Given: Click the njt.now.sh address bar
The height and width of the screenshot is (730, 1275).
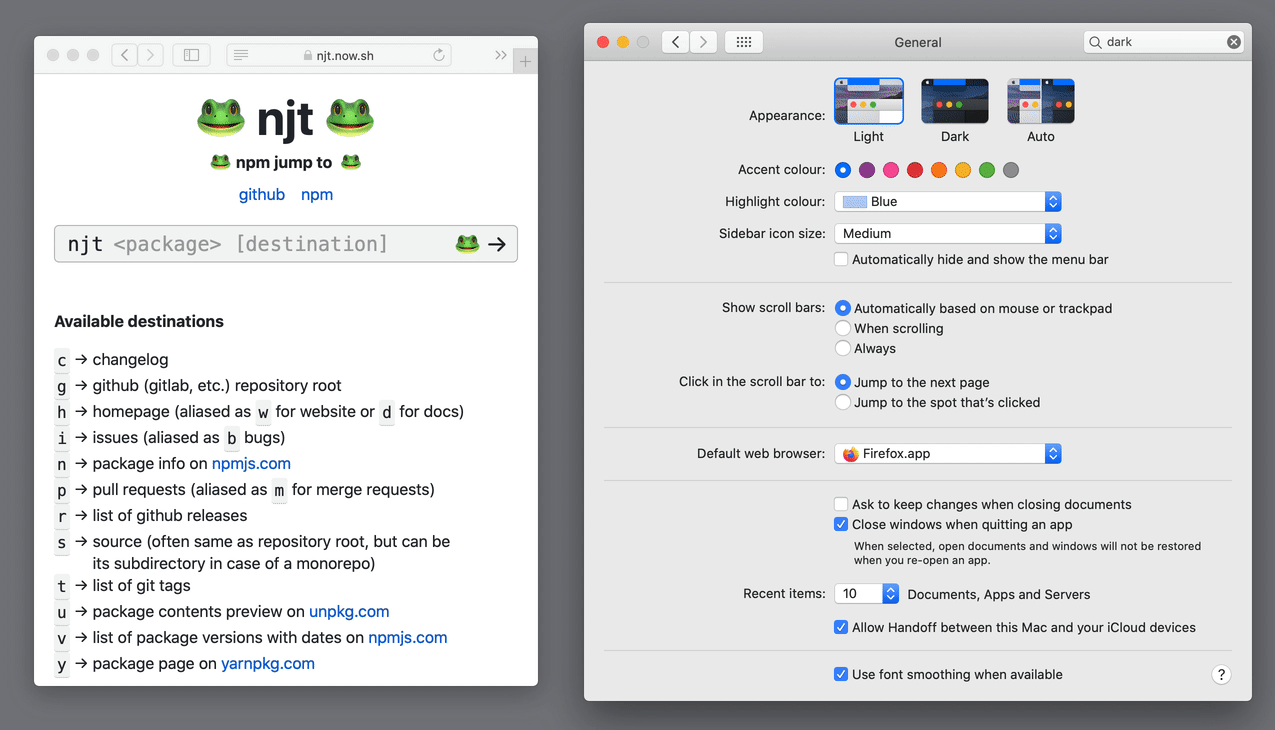Looking at the screenshot, I should (339, 55).
